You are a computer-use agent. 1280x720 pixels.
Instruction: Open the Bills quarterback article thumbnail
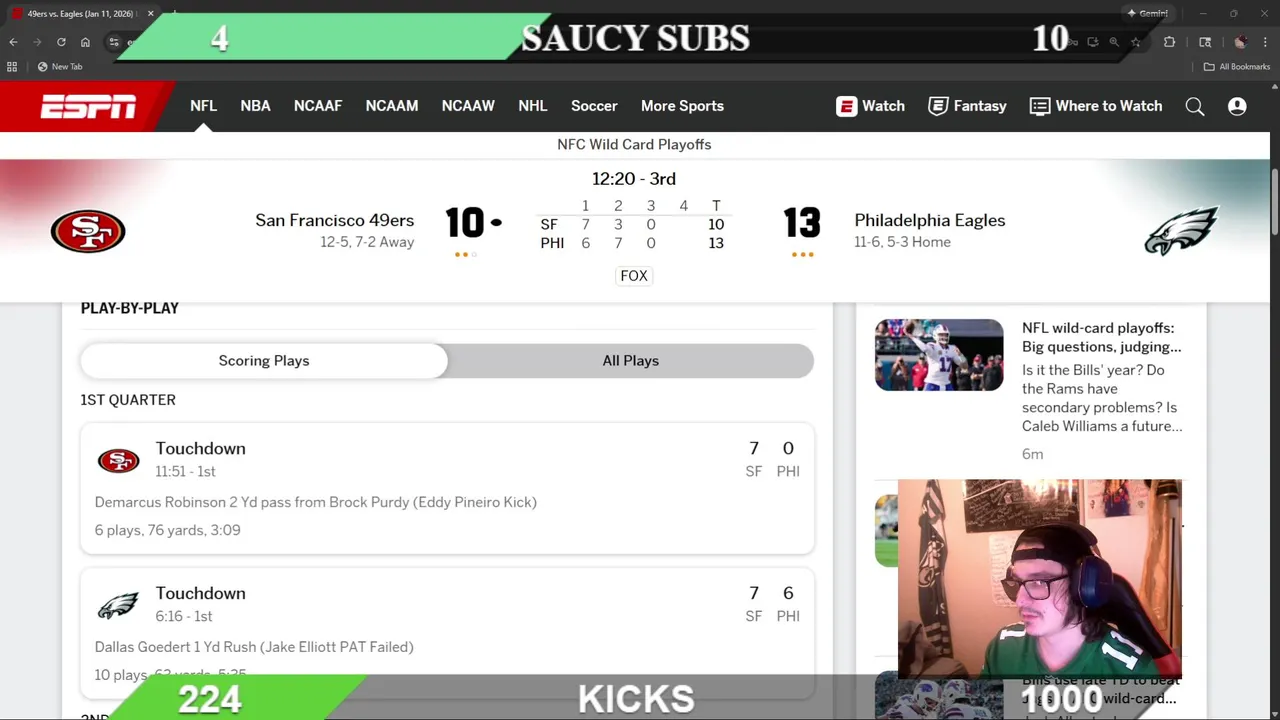pyautogui.click(x=939, y=355)
